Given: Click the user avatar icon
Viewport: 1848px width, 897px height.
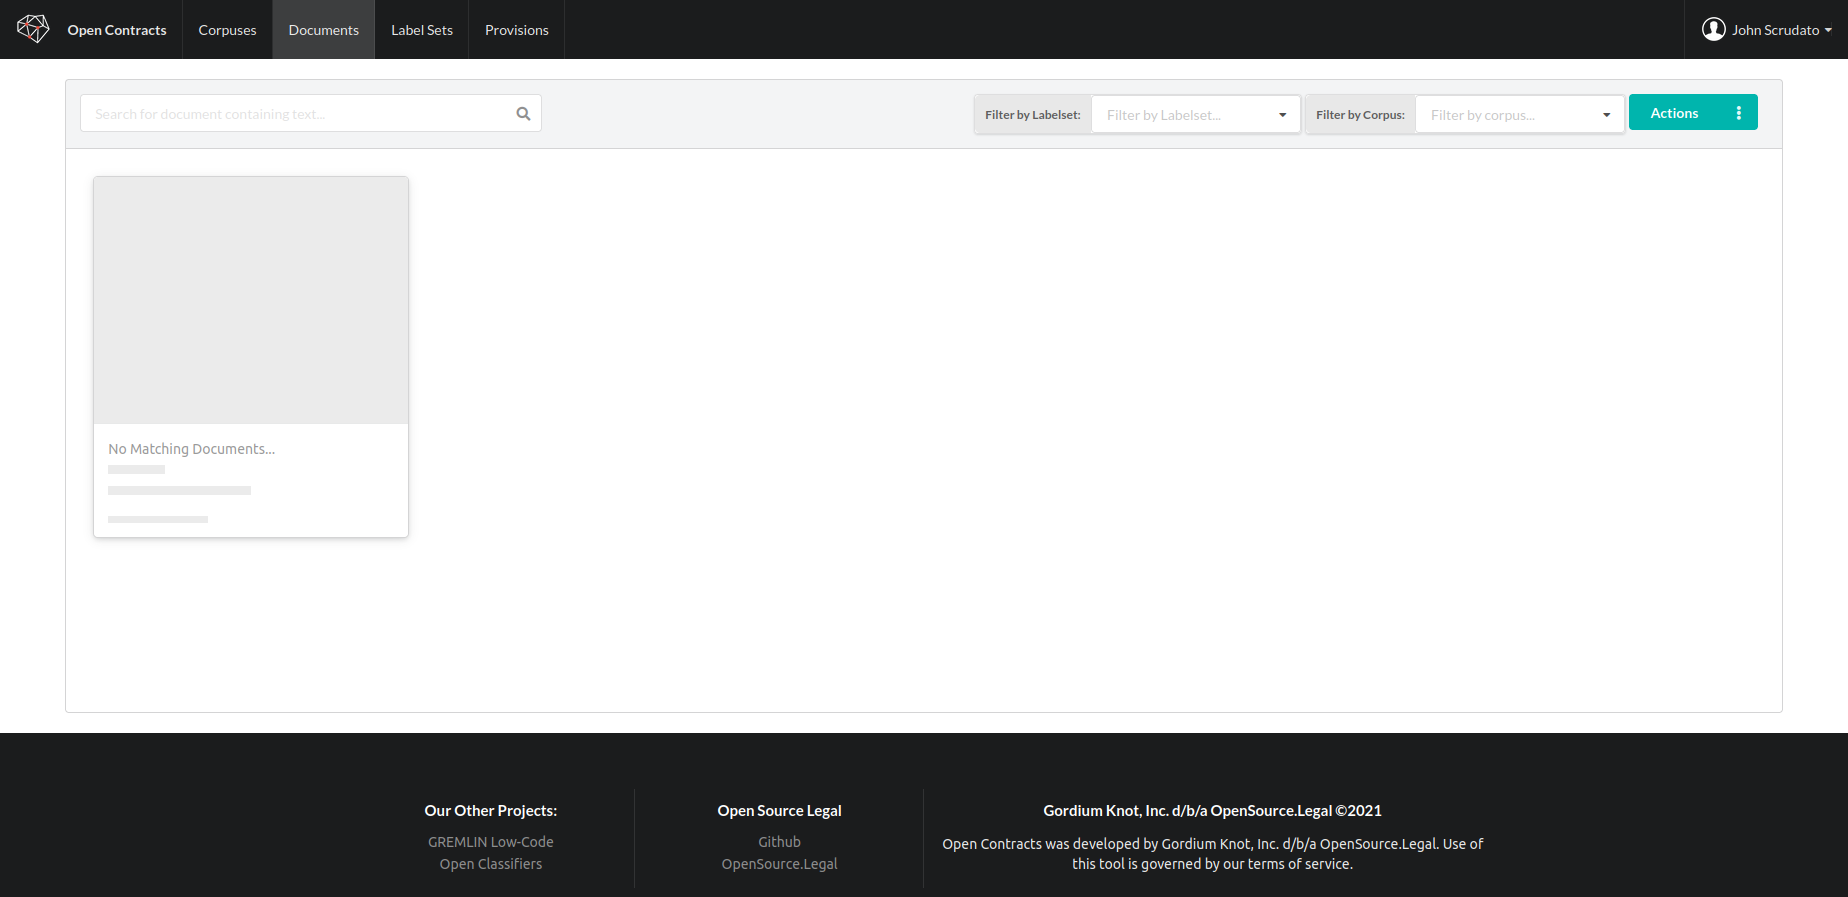Looking at the screenshot, I should coord(1714,29).
